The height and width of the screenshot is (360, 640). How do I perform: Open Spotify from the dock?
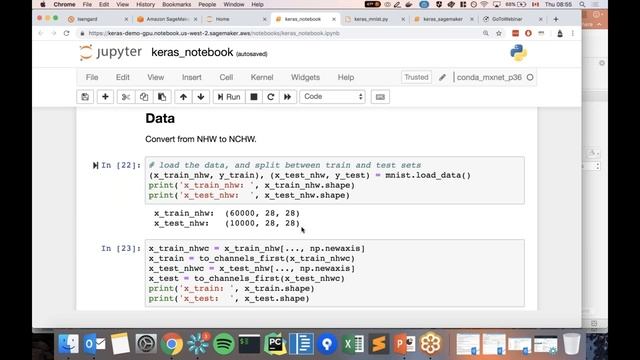click(223, 344)
